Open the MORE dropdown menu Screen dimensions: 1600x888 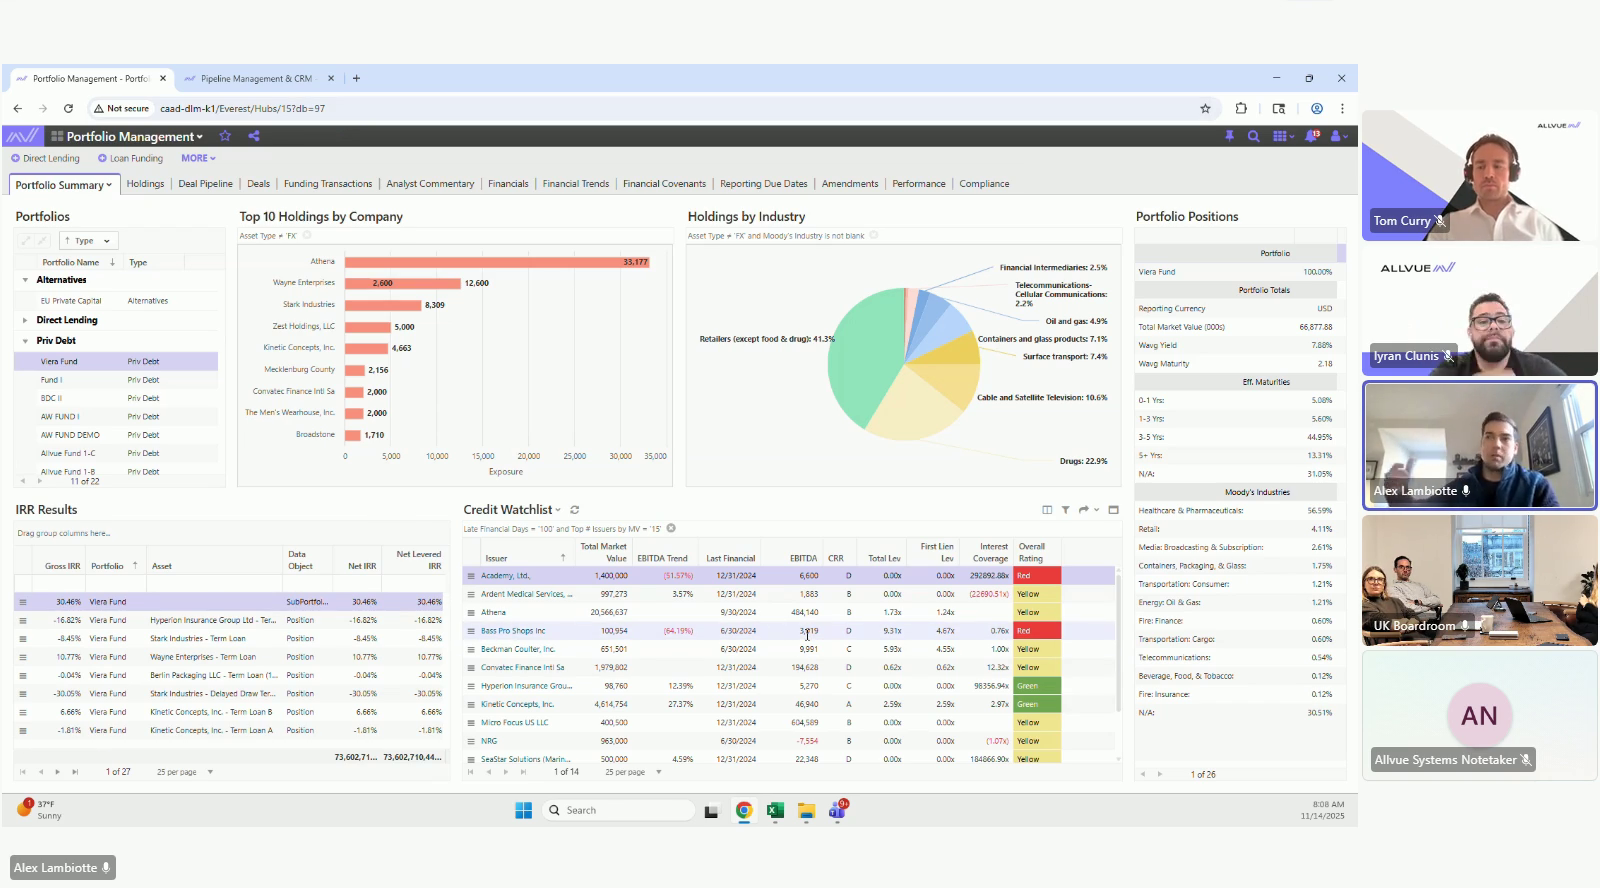198,158
